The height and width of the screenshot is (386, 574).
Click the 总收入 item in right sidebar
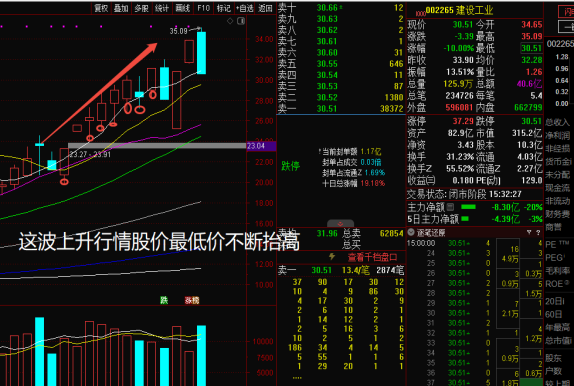coord(558,122)
